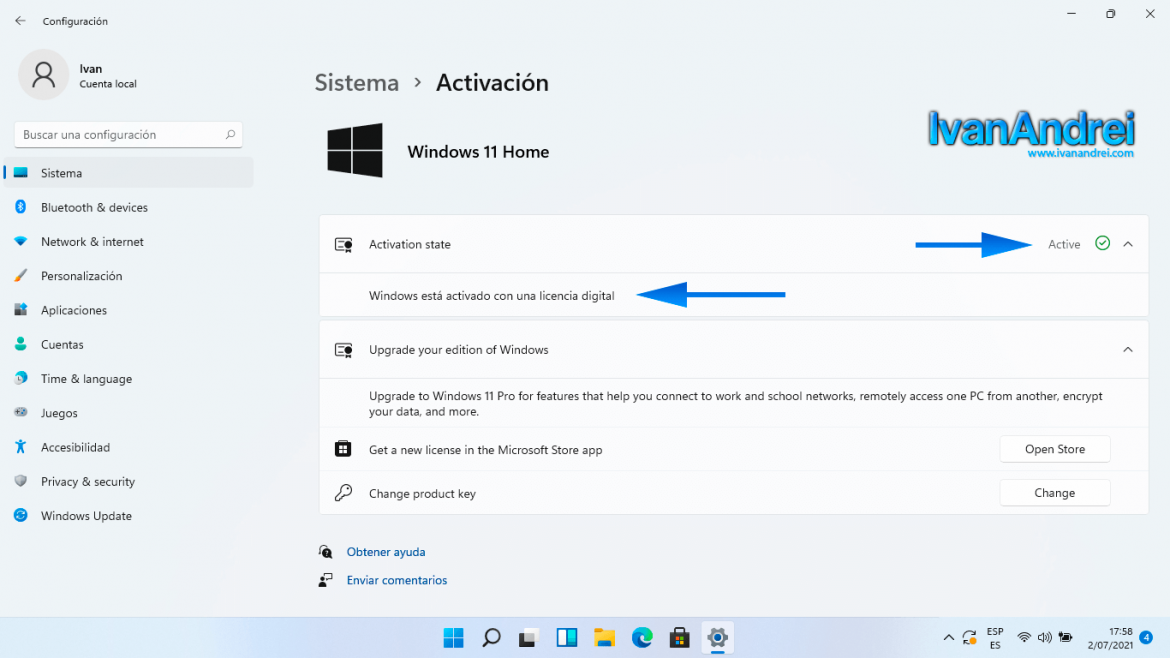Open the Obtener ayuda link
The image size is (1170, 658).
point(384,551)
